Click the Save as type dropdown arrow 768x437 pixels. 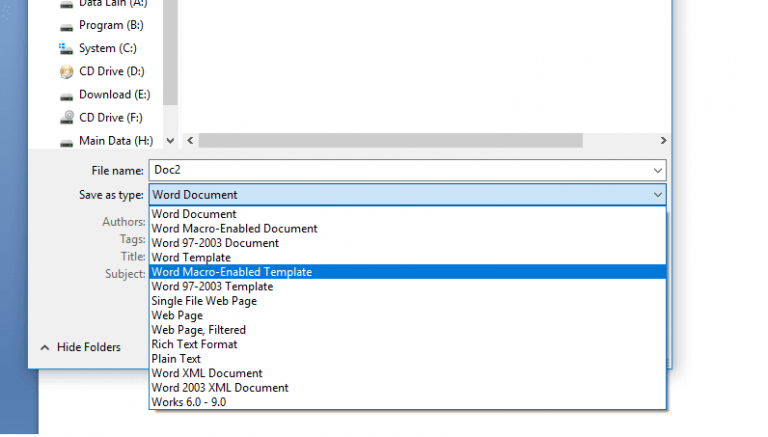[x=658, y=195]
